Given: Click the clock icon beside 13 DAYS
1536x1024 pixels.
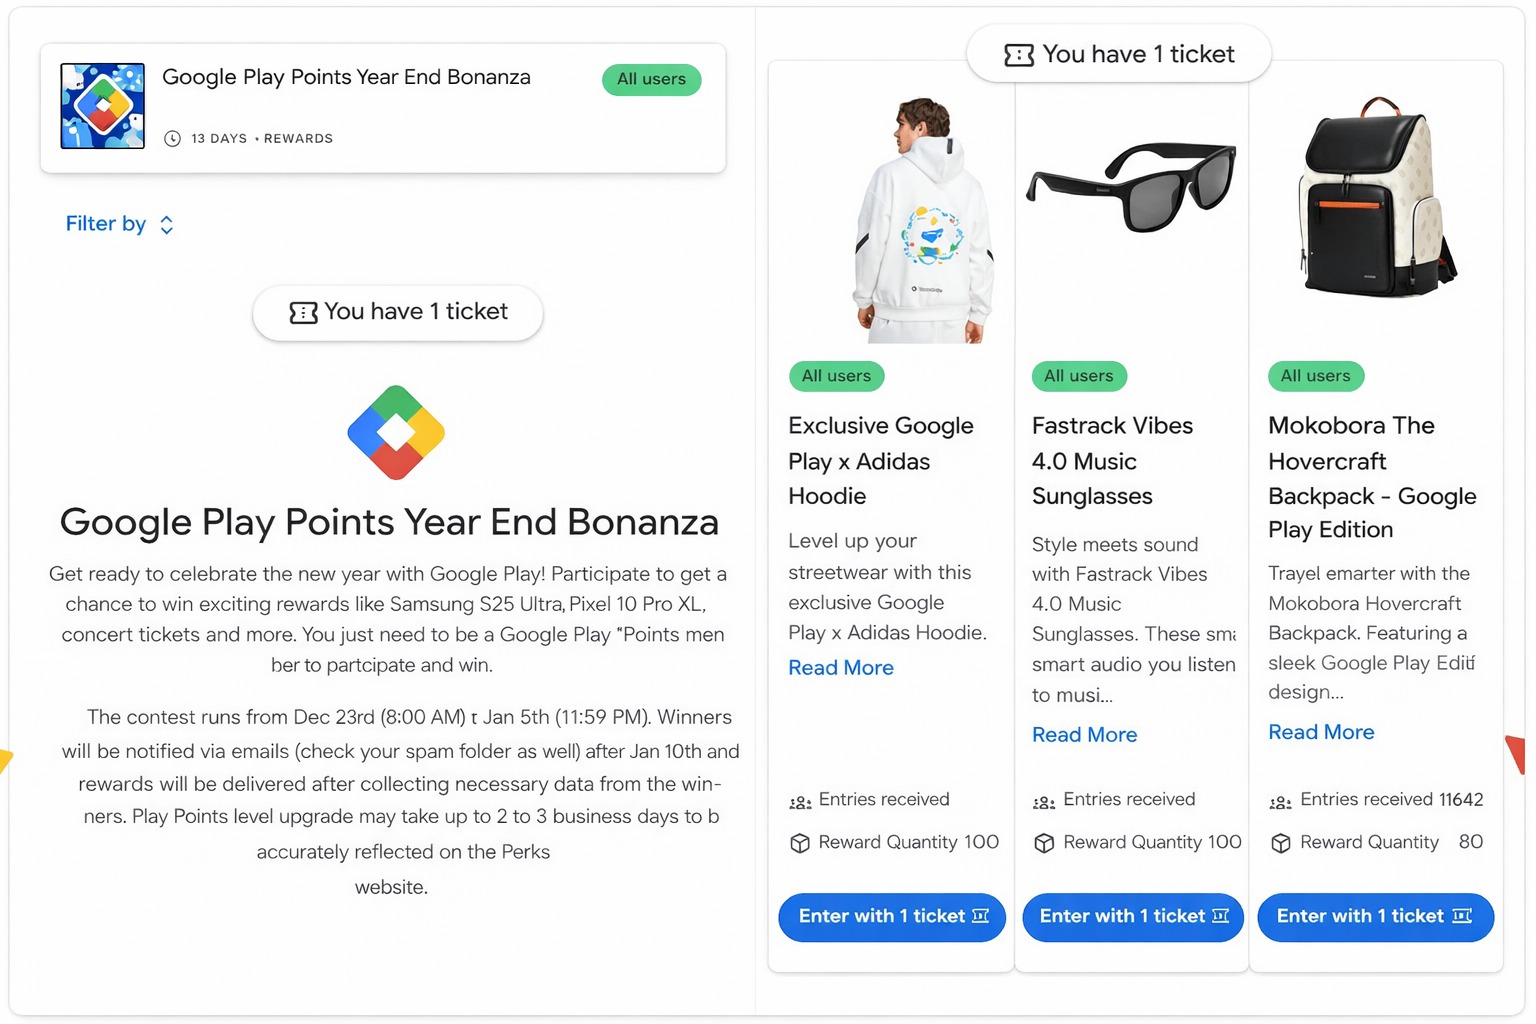Looking at the screenshot, I should (172, 139).
